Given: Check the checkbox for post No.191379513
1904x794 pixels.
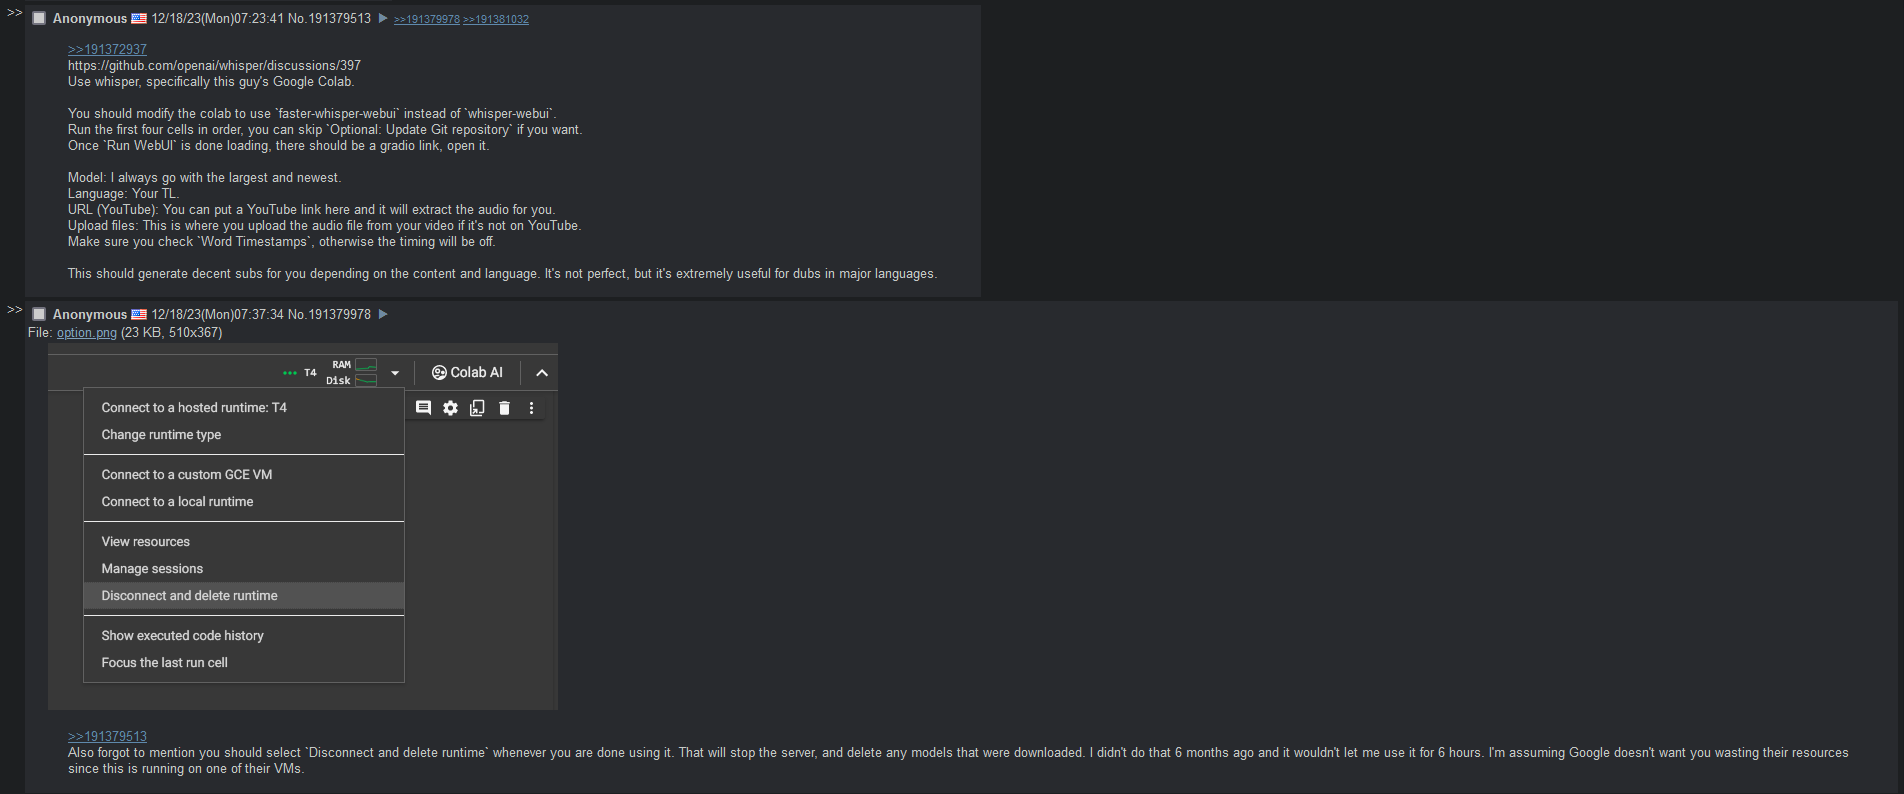Looking at the screenshot, I should [x=39, y=19].
